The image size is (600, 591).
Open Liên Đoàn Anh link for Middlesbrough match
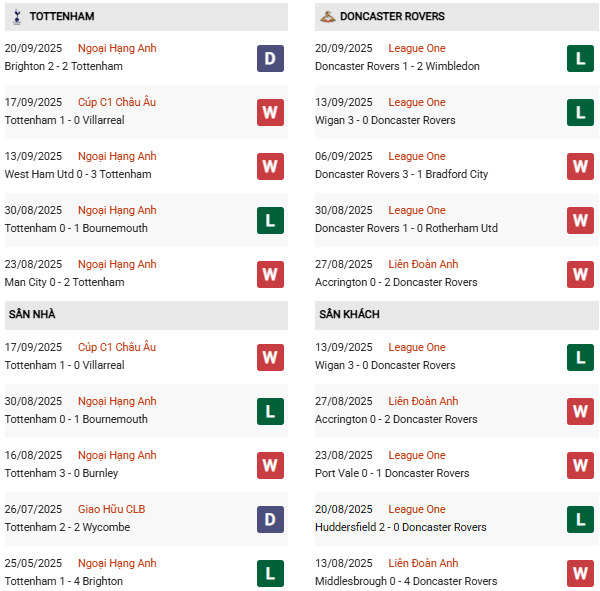click(x=423, y=563)
